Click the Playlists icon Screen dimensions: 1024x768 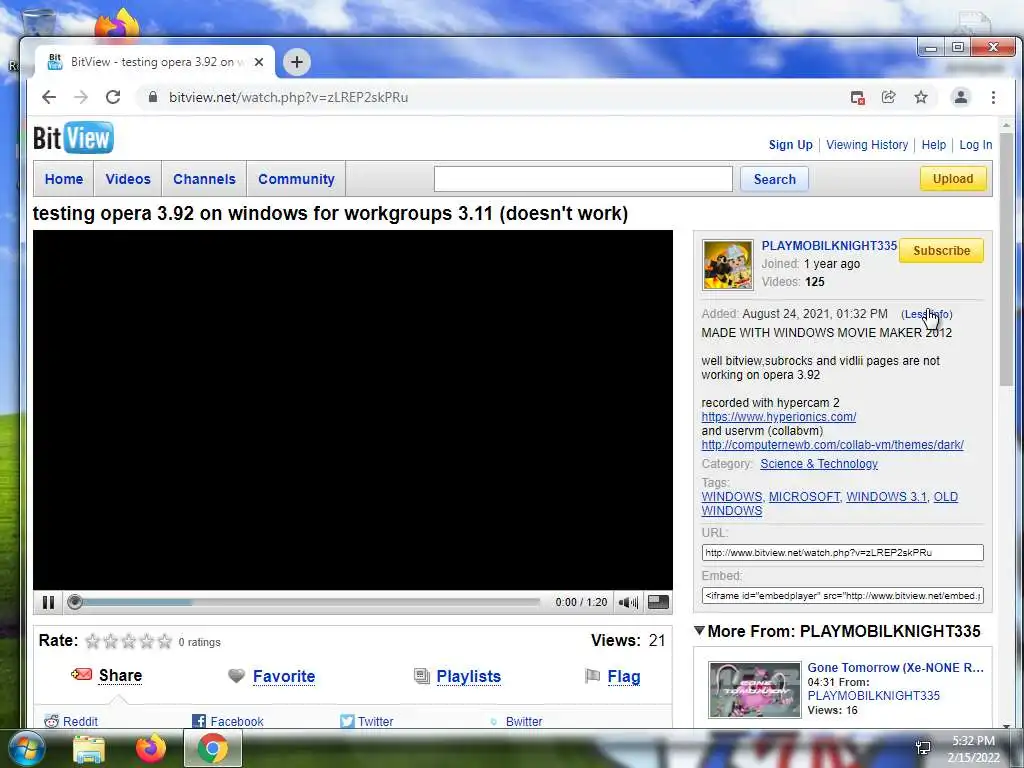(x=422, y=676)
